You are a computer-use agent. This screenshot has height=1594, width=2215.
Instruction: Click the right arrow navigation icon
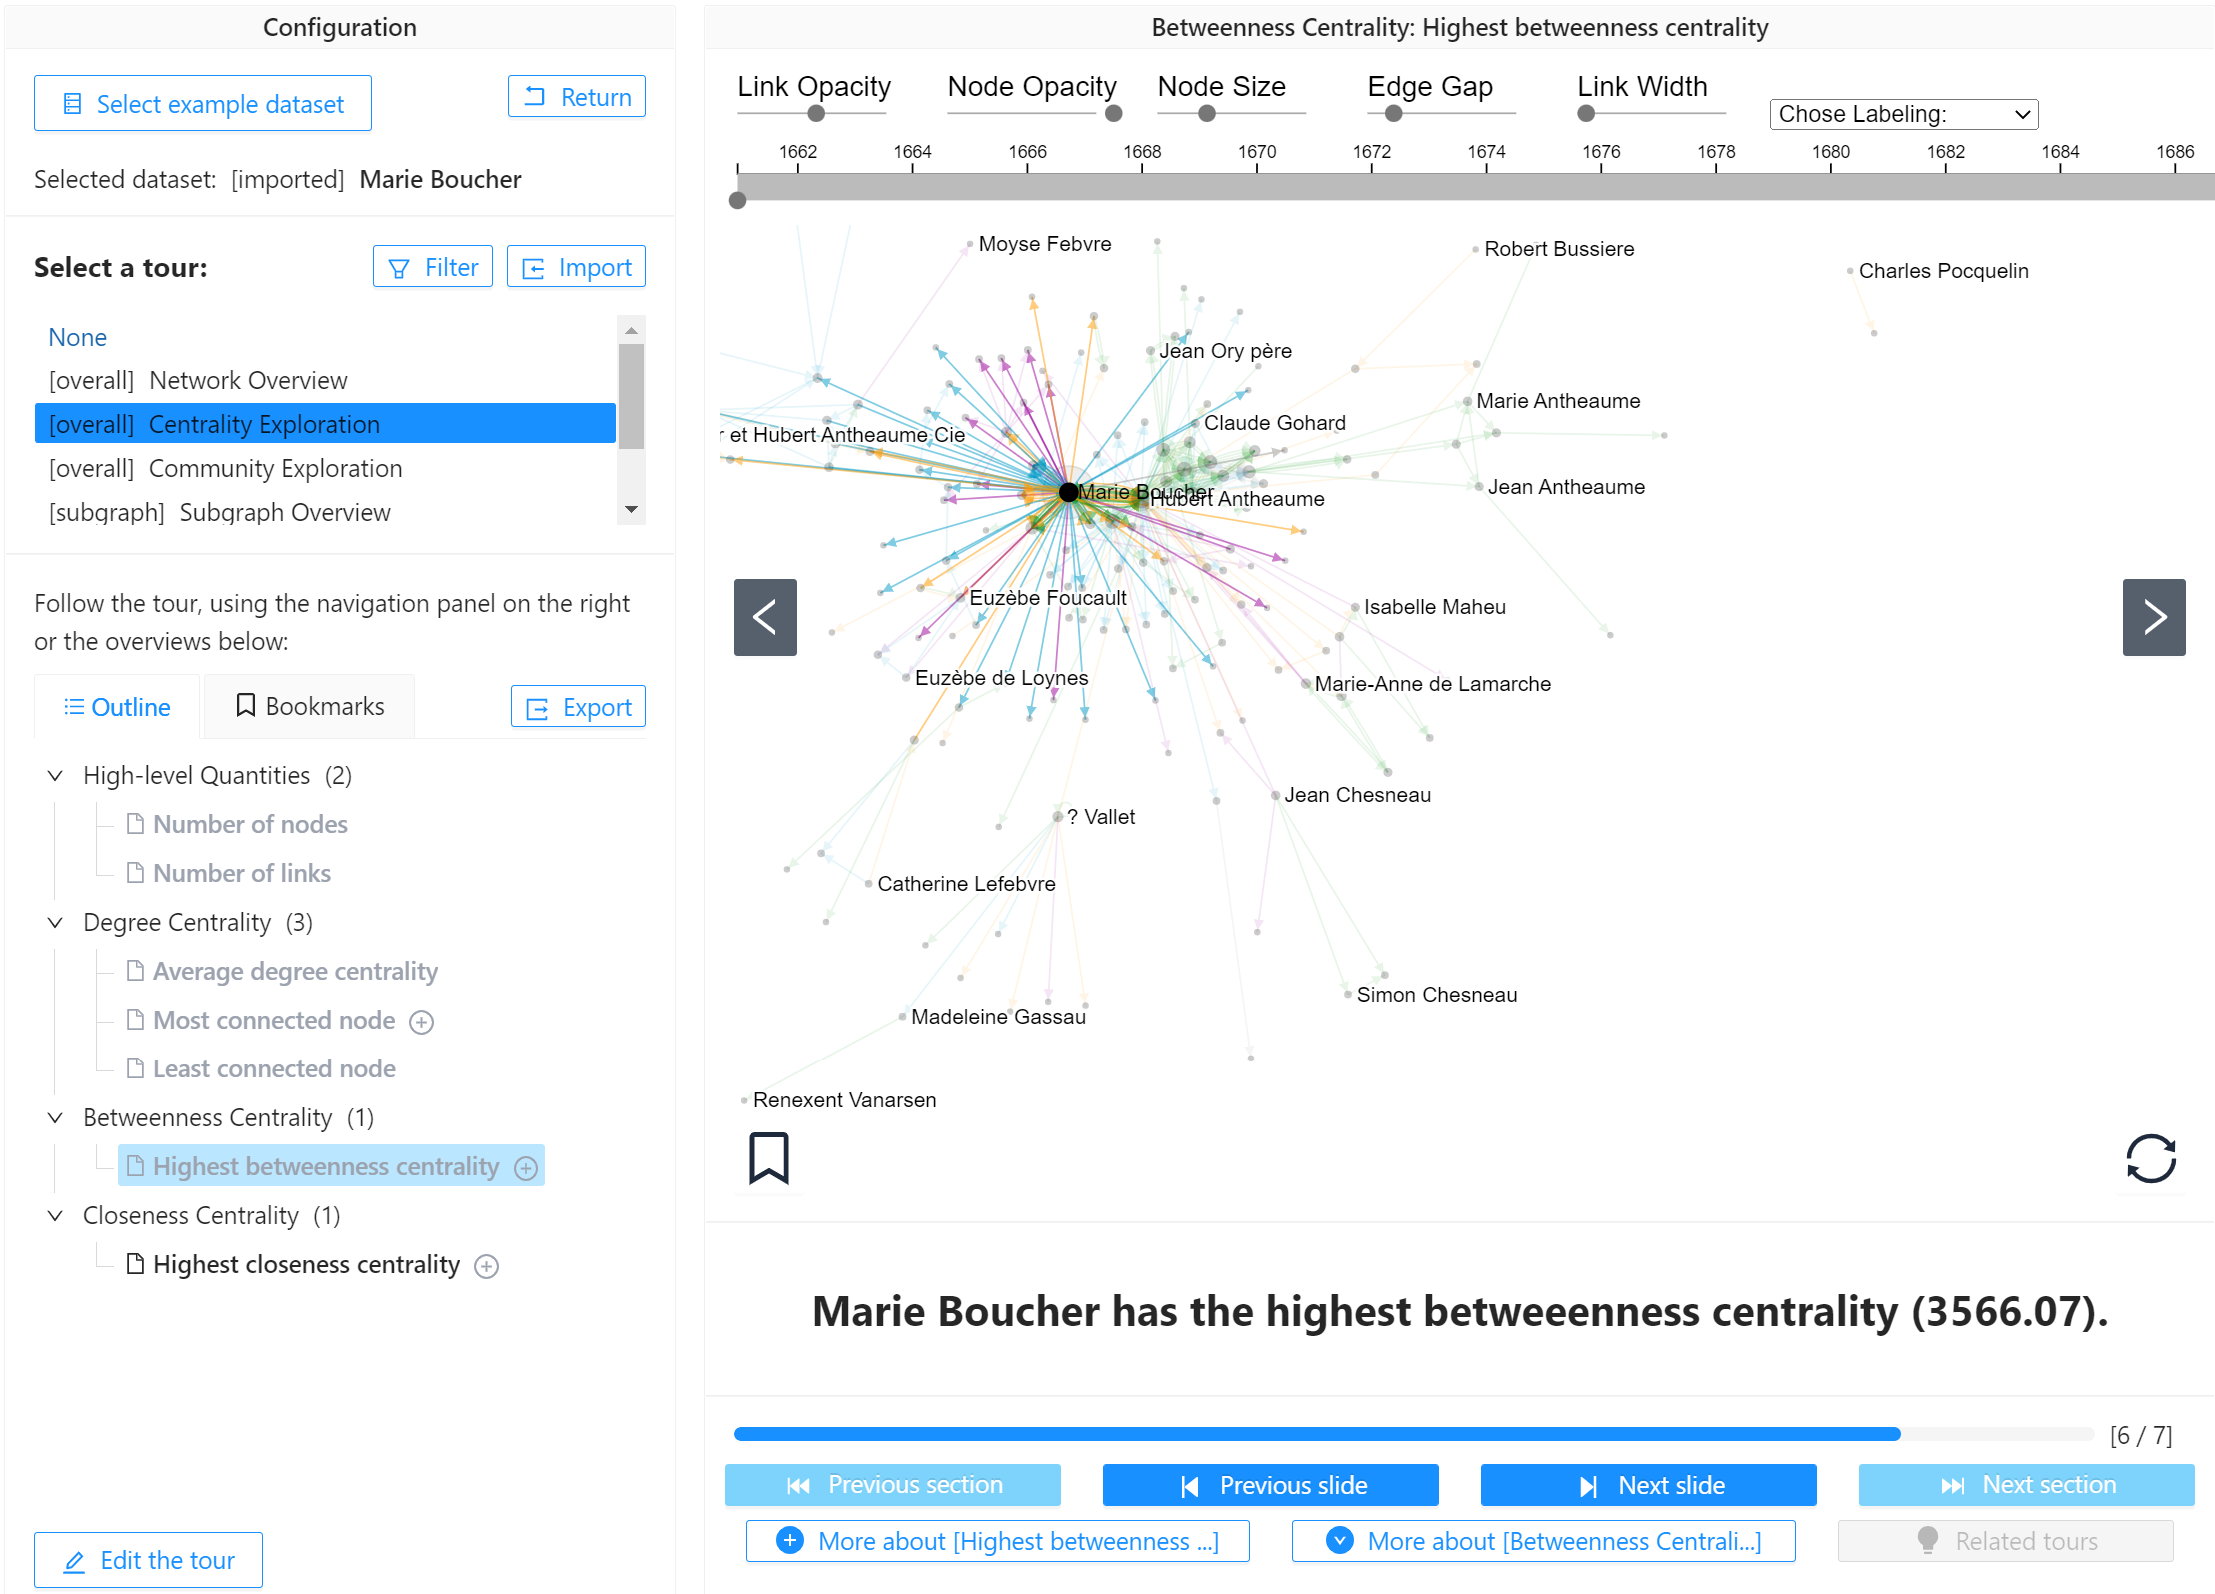(2157, 616)
